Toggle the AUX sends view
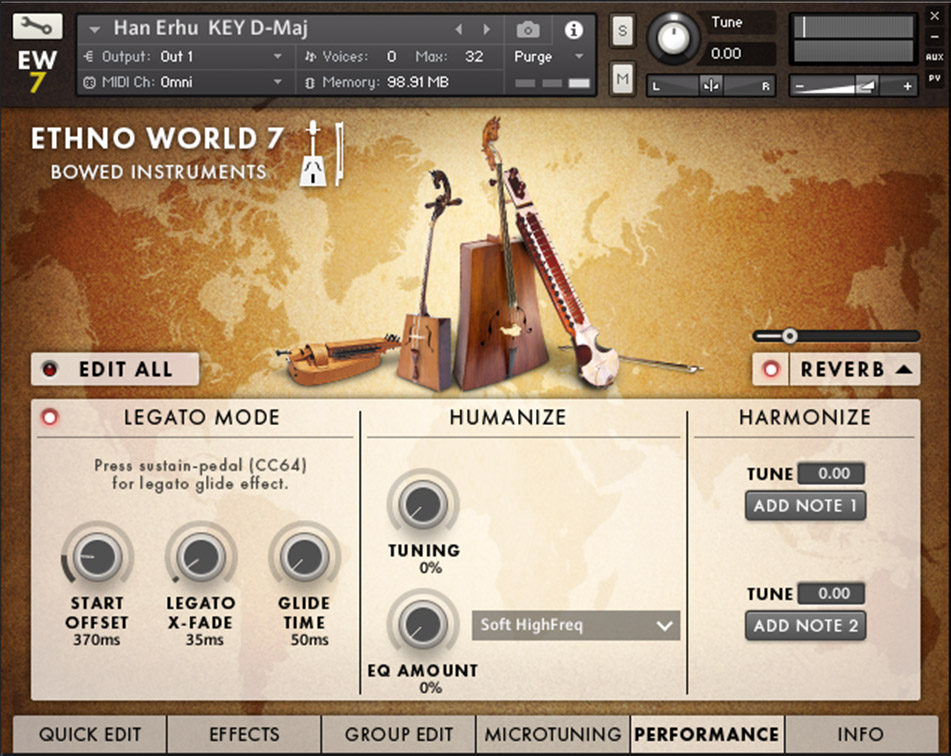Screen dimensions: 951x756 coord(935,57)
